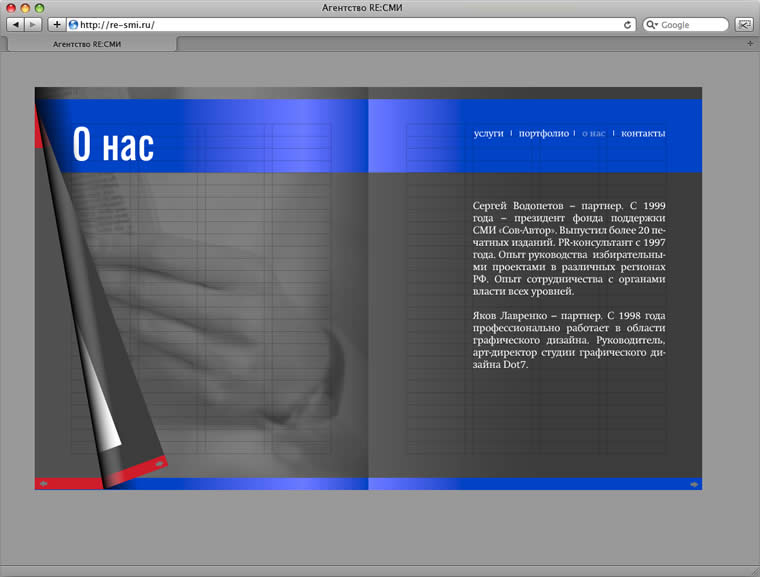Click the address bar showing http://re-smi.ru/
The image size is (760, 577).
click(x=340, y=24)
